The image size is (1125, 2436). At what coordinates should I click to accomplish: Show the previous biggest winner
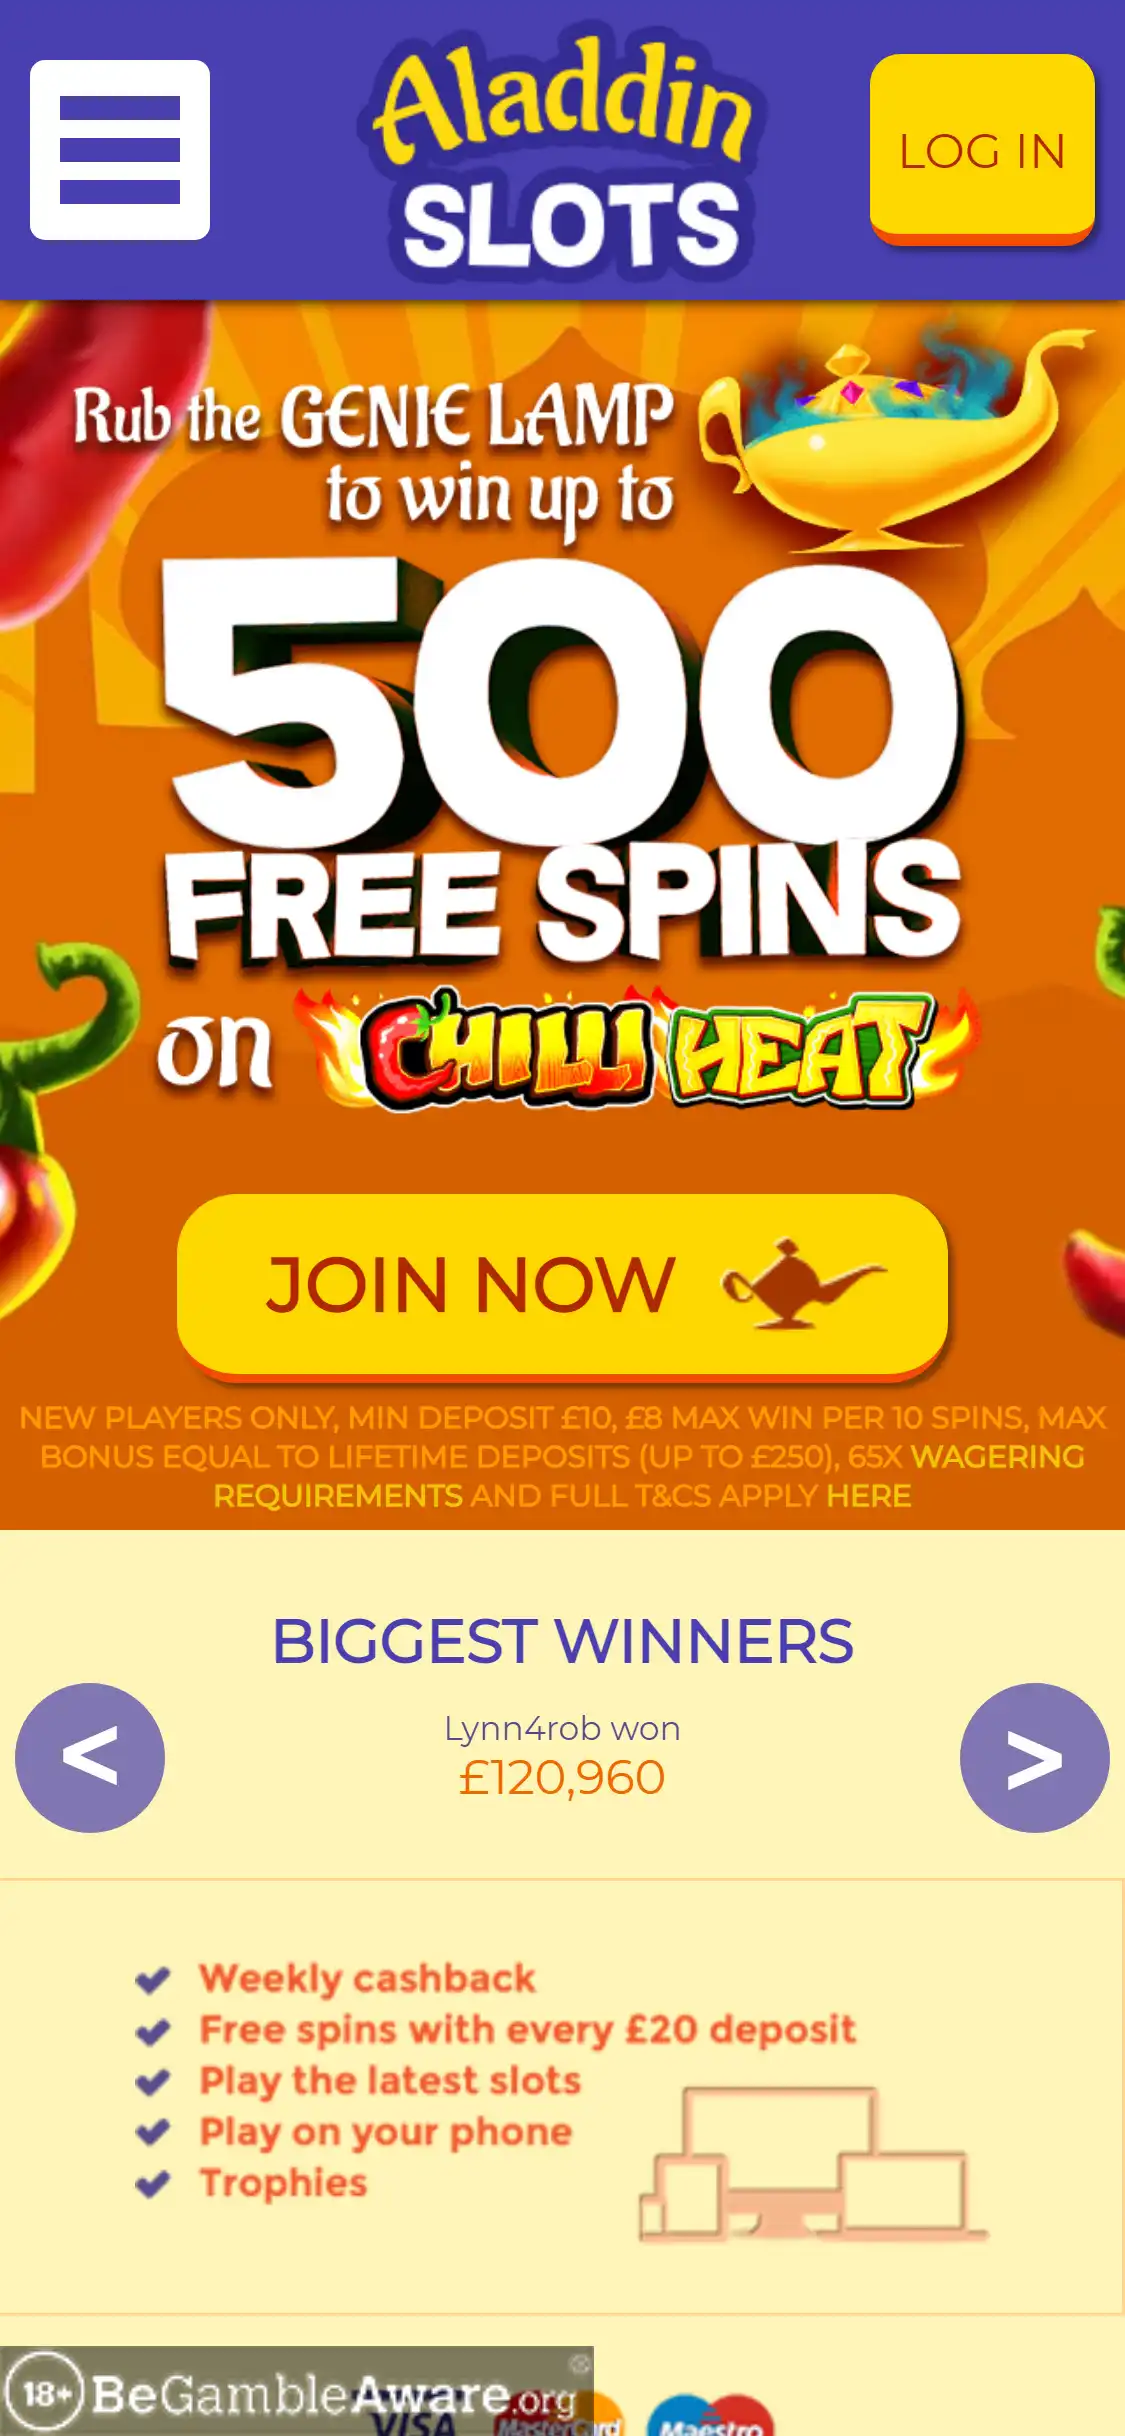(90, 1758)
